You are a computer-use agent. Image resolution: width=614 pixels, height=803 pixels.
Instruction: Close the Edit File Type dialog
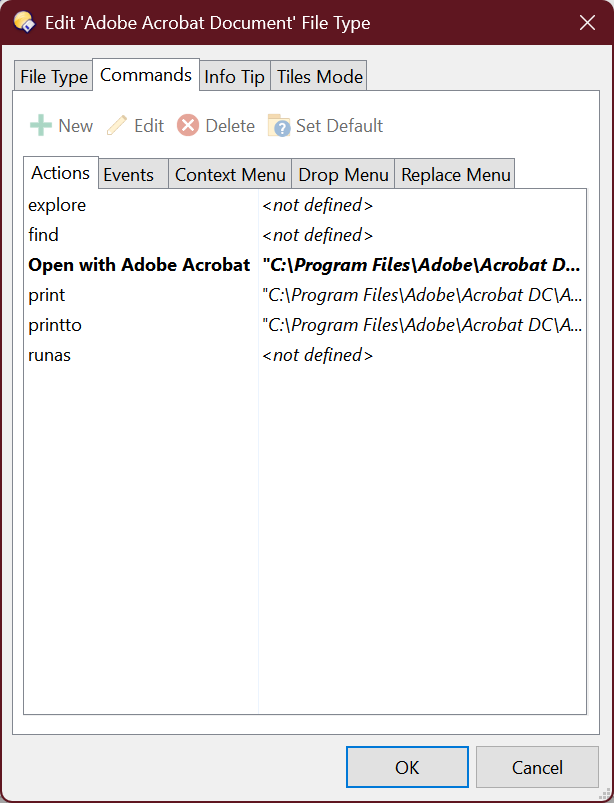[x=587, y=23]
